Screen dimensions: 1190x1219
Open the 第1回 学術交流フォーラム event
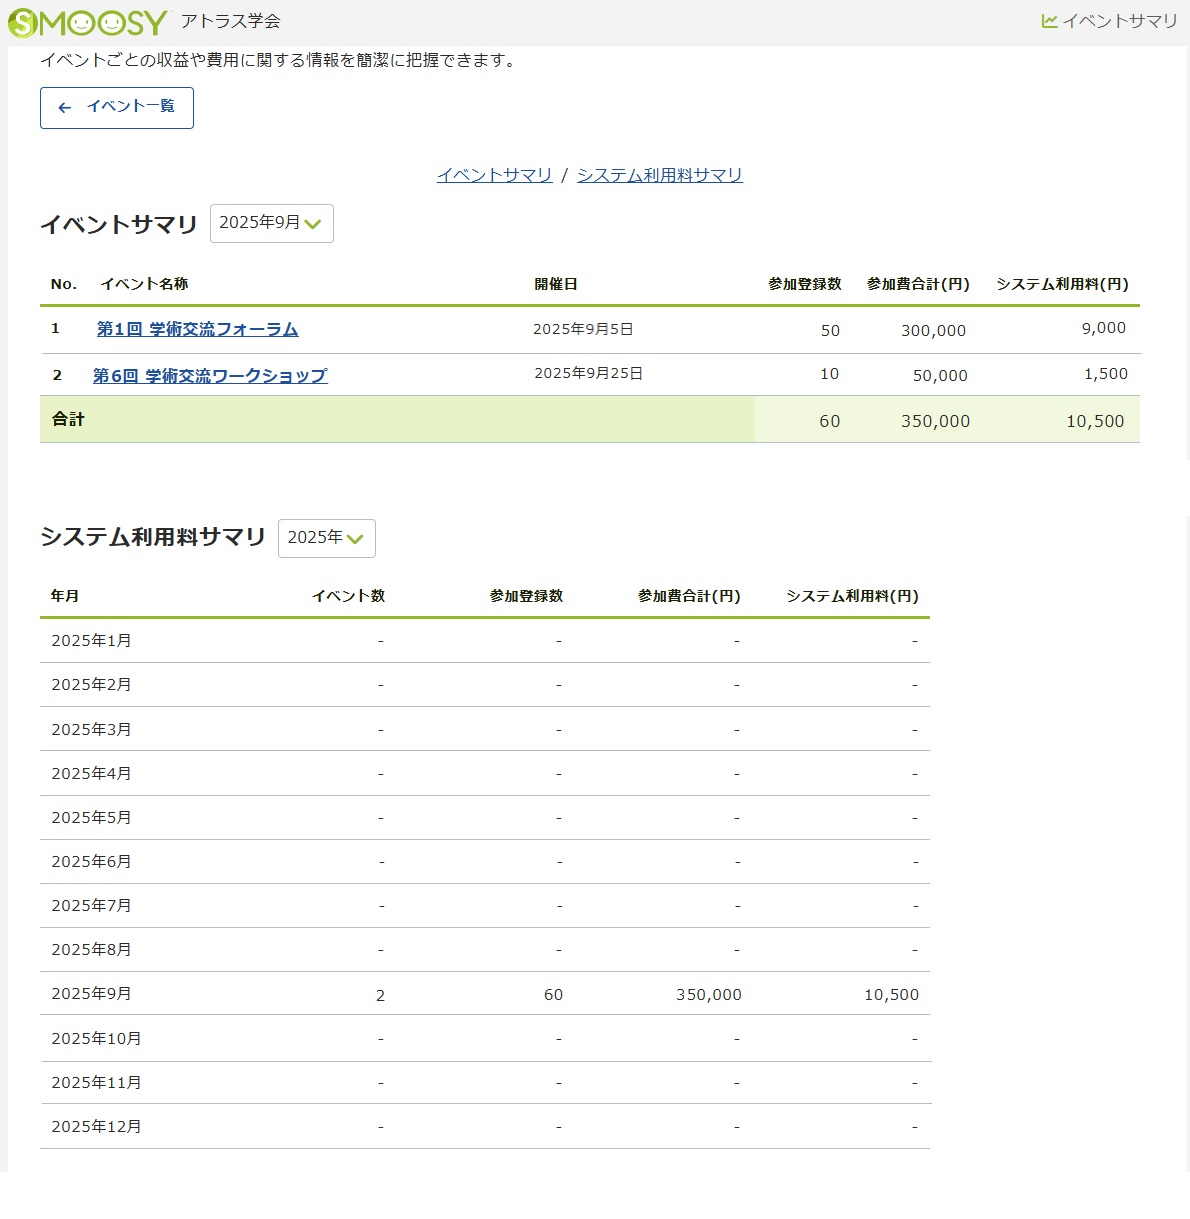197,329
